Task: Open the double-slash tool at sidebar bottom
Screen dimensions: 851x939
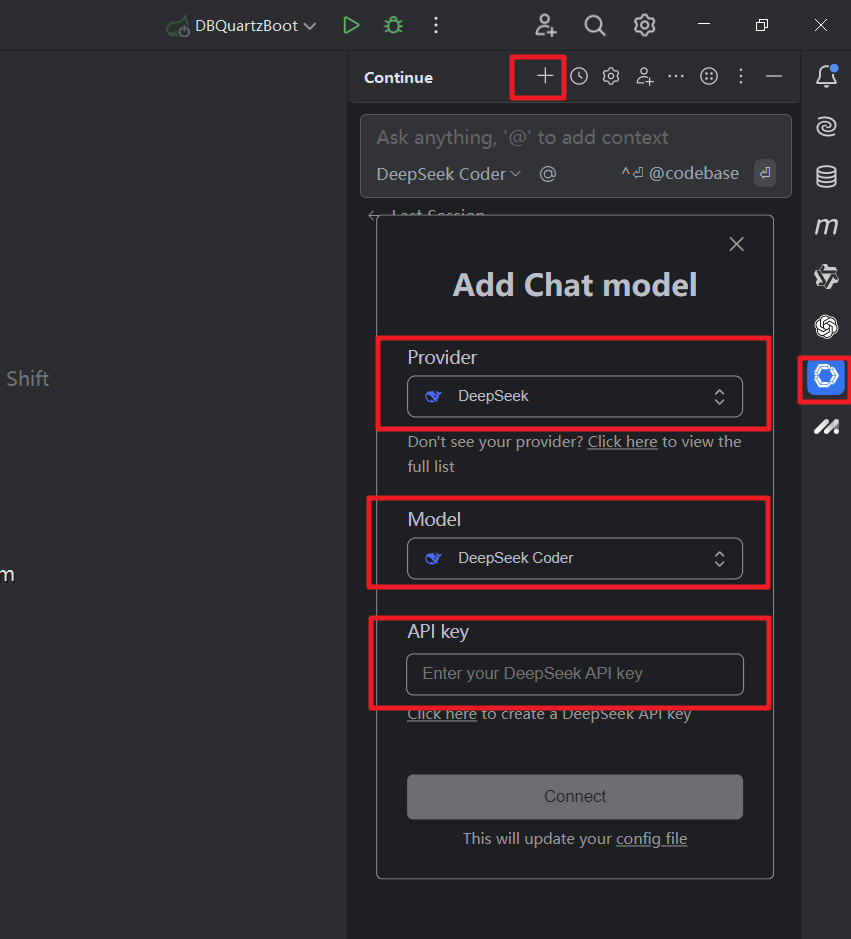Action: coord(826,426)
